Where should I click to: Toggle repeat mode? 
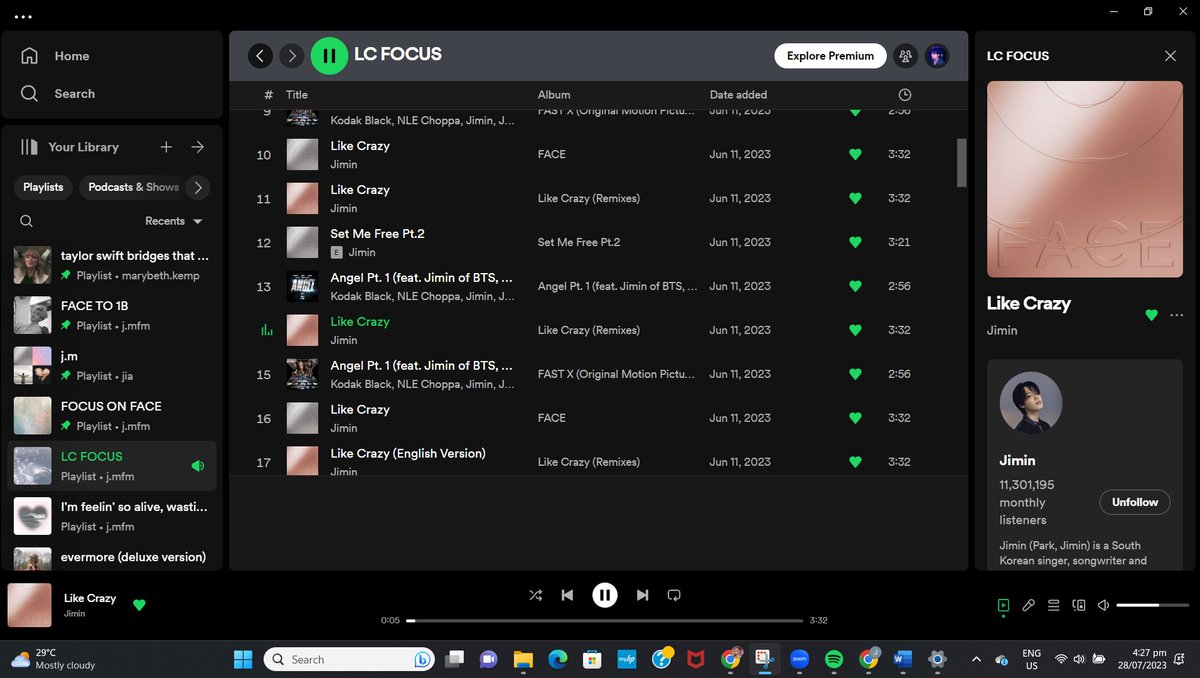[x=674, y=595]
